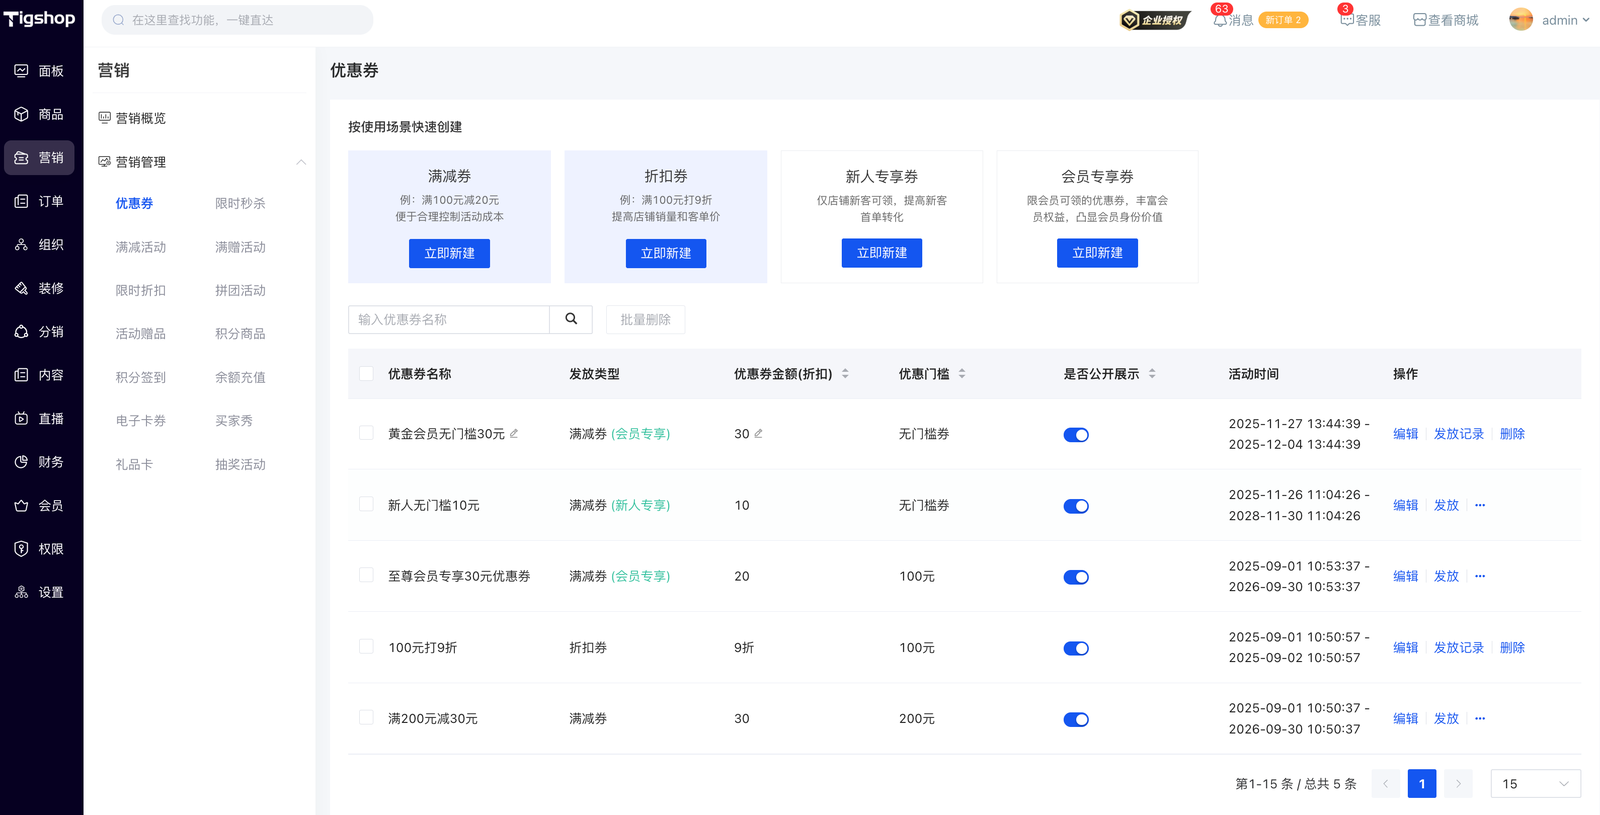
Task: Edit coupon amount 30 pencil icon
Action: (758, 434)
